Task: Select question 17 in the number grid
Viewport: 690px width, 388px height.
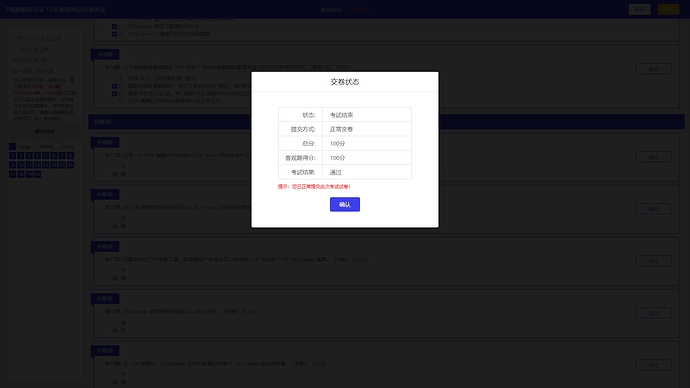Action: [x=12, y=175]
